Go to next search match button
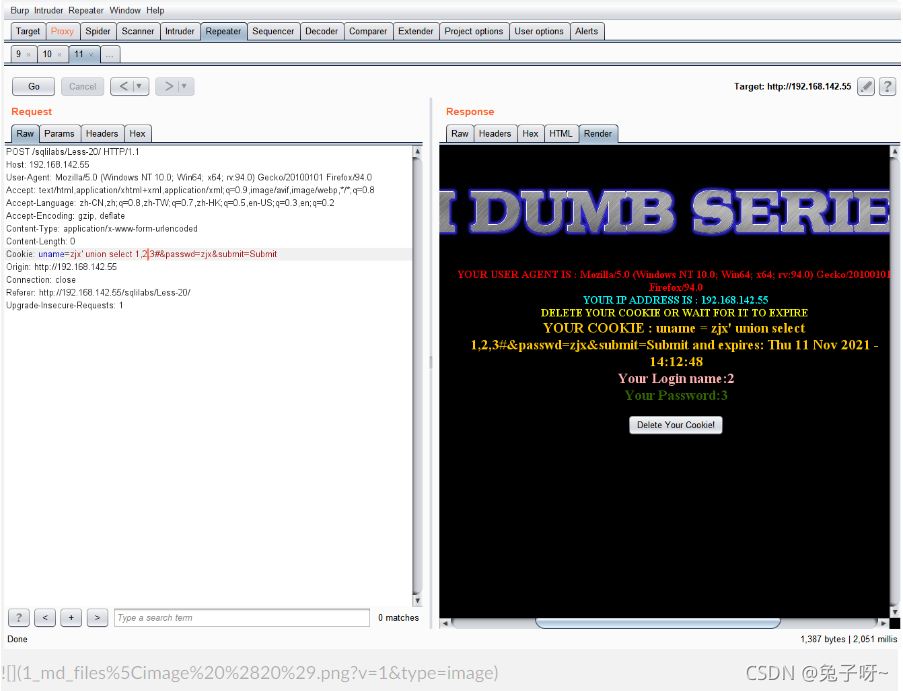This screenshot has height=691, width=903. point(97,617)
